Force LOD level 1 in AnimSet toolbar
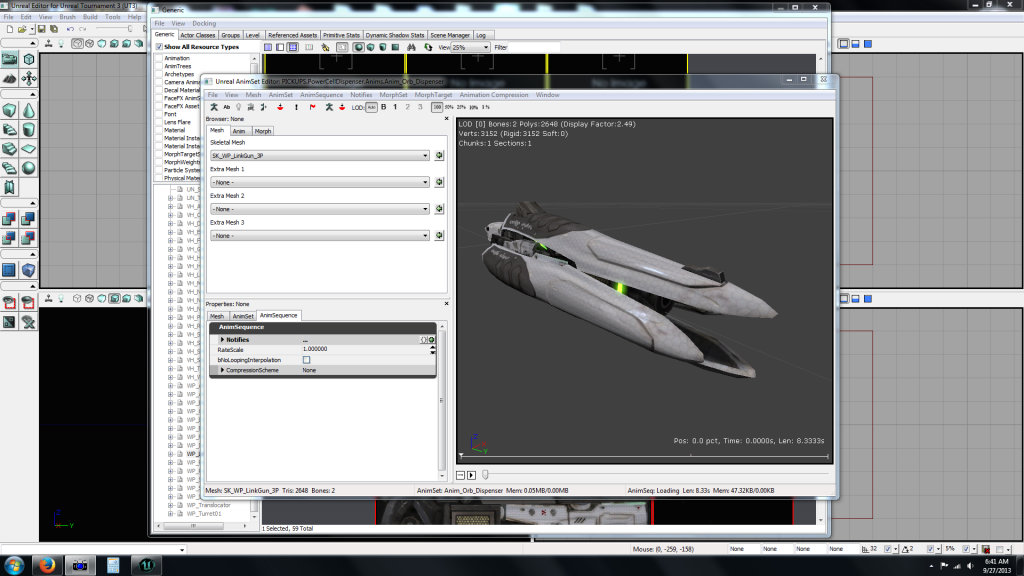Image resolution: width=1024 pixels, height=576 pixels. [395, 107]
